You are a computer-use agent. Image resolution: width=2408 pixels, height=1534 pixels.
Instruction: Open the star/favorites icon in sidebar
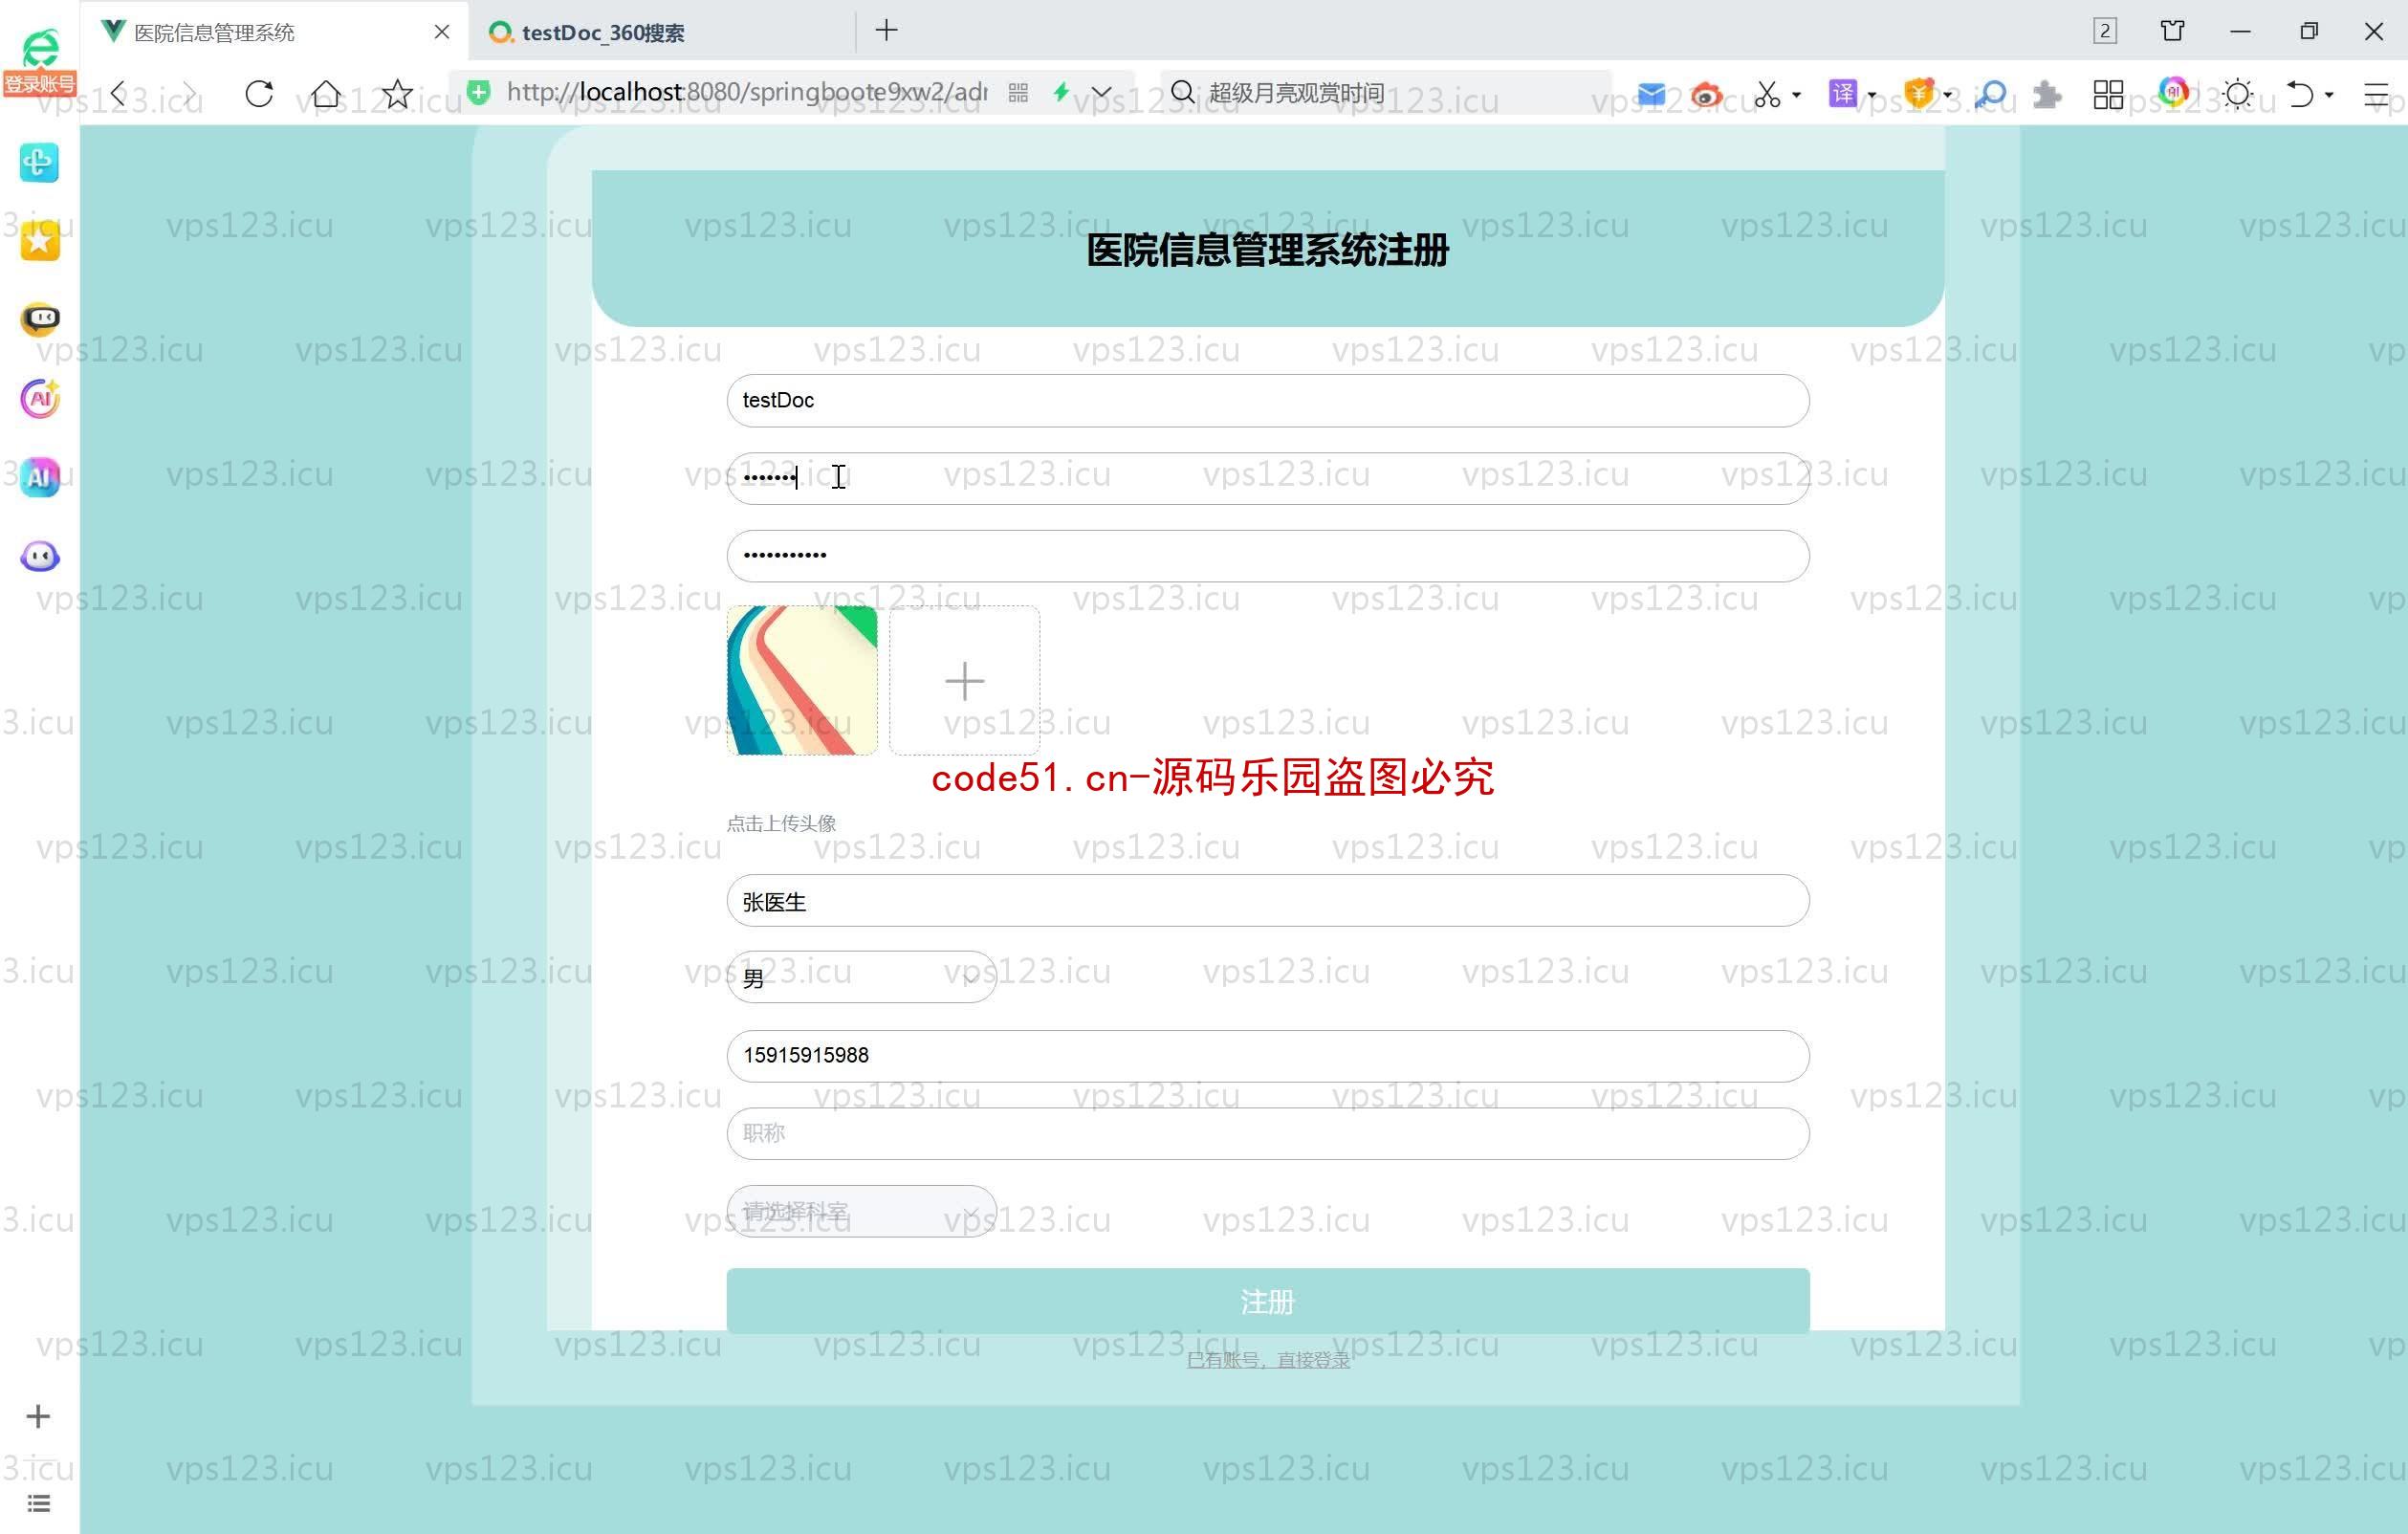point(38,242)
